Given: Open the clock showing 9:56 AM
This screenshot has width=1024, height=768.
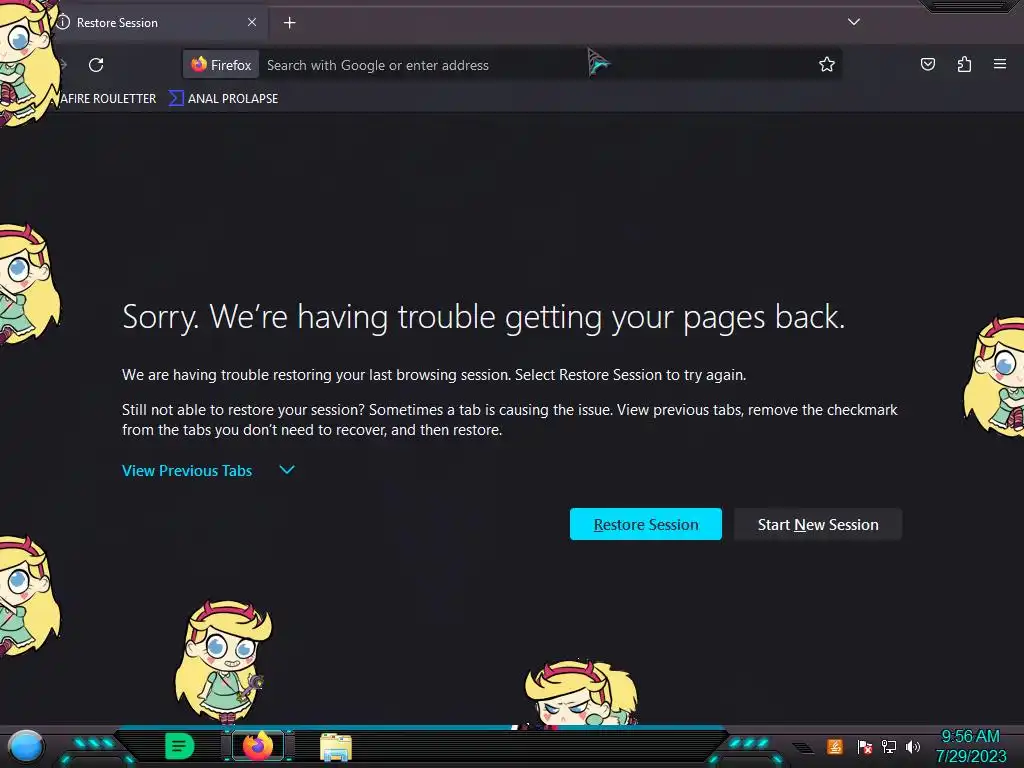Looking at the screenshot, I should 970,746.
